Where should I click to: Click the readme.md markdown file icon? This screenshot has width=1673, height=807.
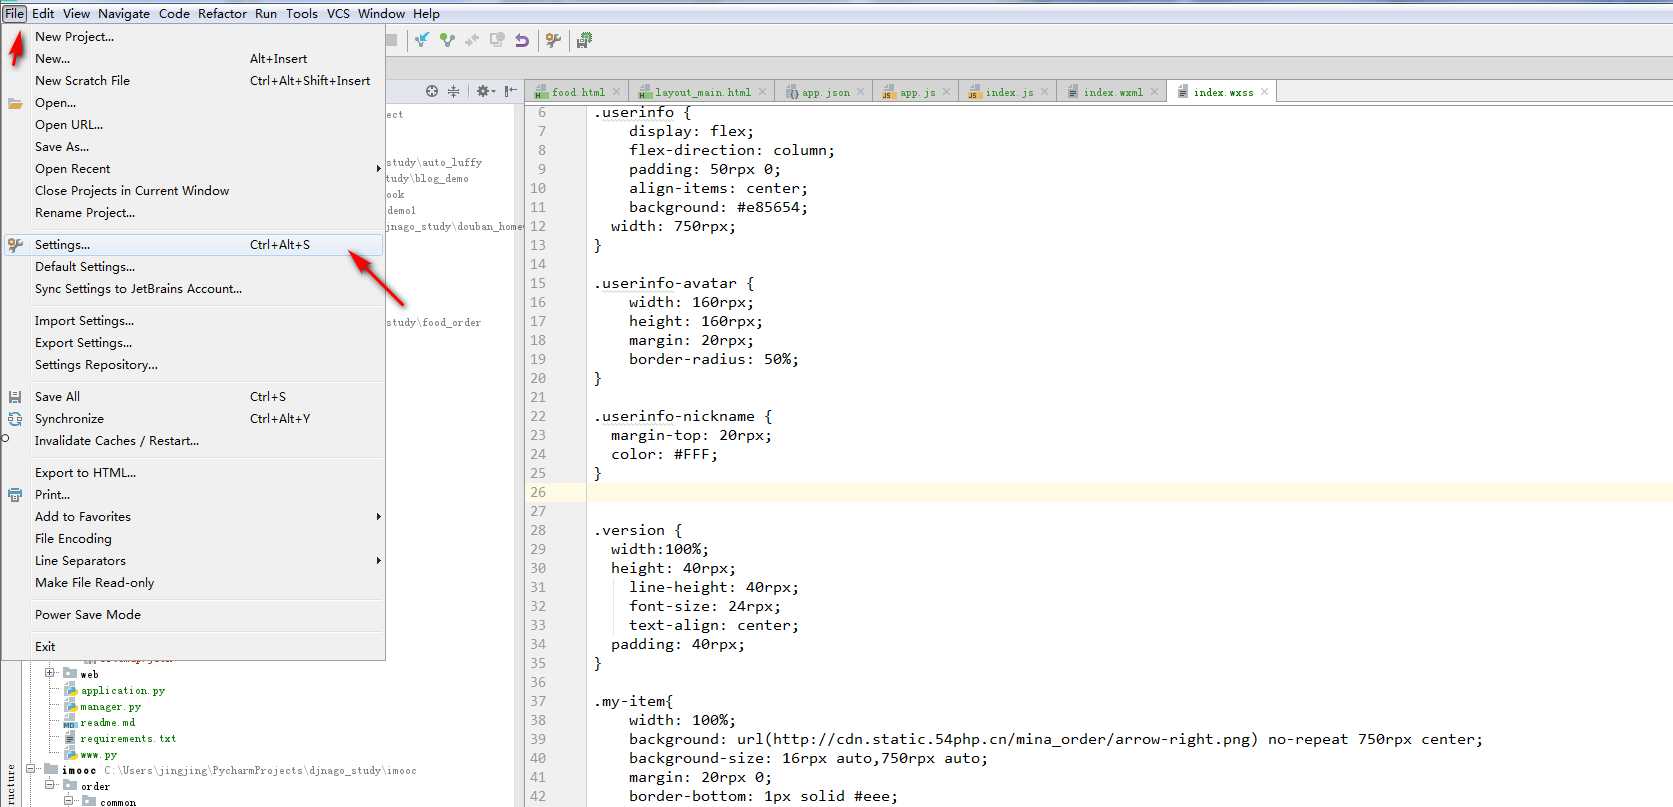71,722
